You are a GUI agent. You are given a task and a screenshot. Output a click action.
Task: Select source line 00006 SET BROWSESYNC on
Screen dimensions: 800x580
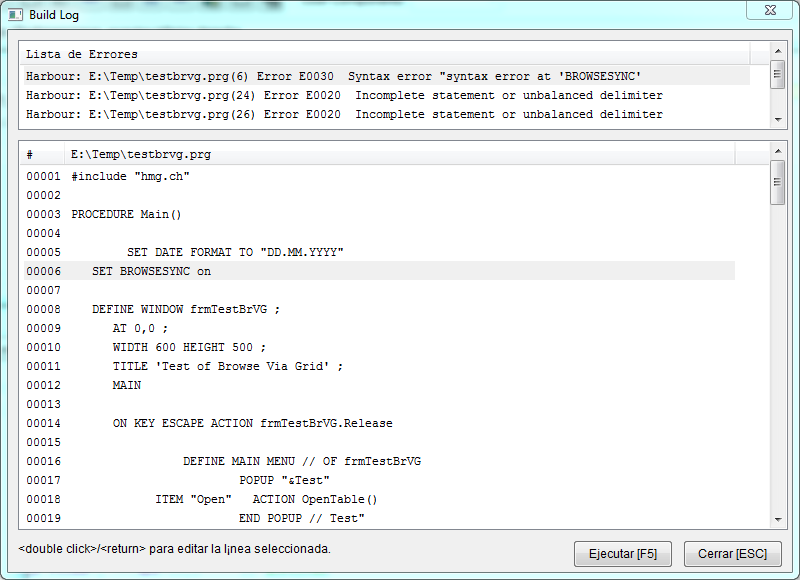pos(150,271)
